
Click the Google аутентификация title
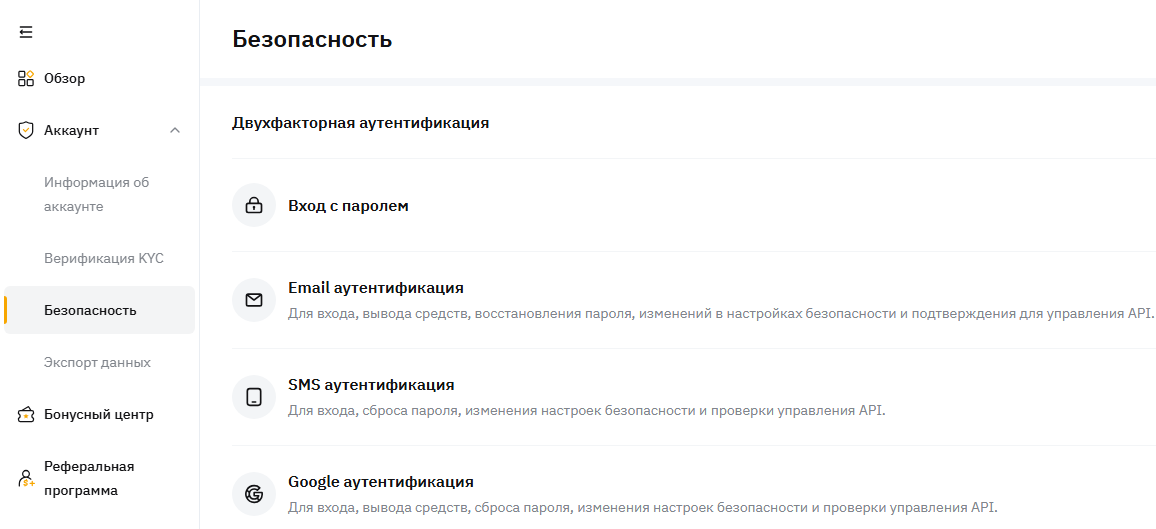380,482
